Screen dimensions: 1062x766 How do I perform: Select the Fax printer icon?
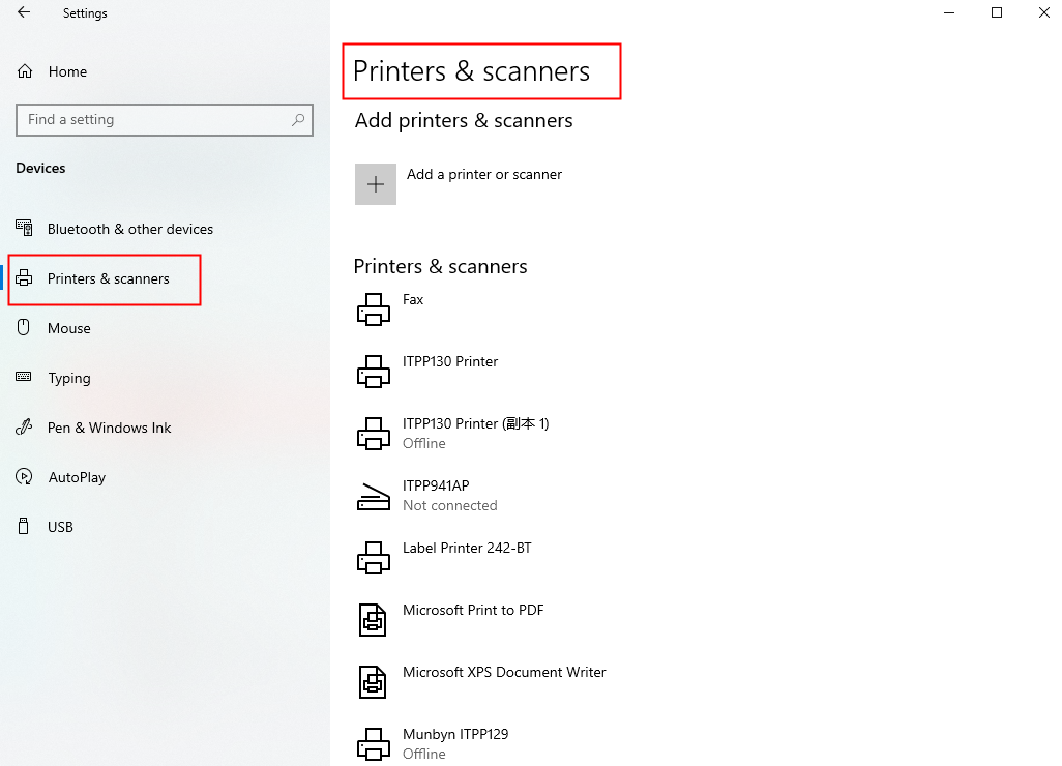373,310
